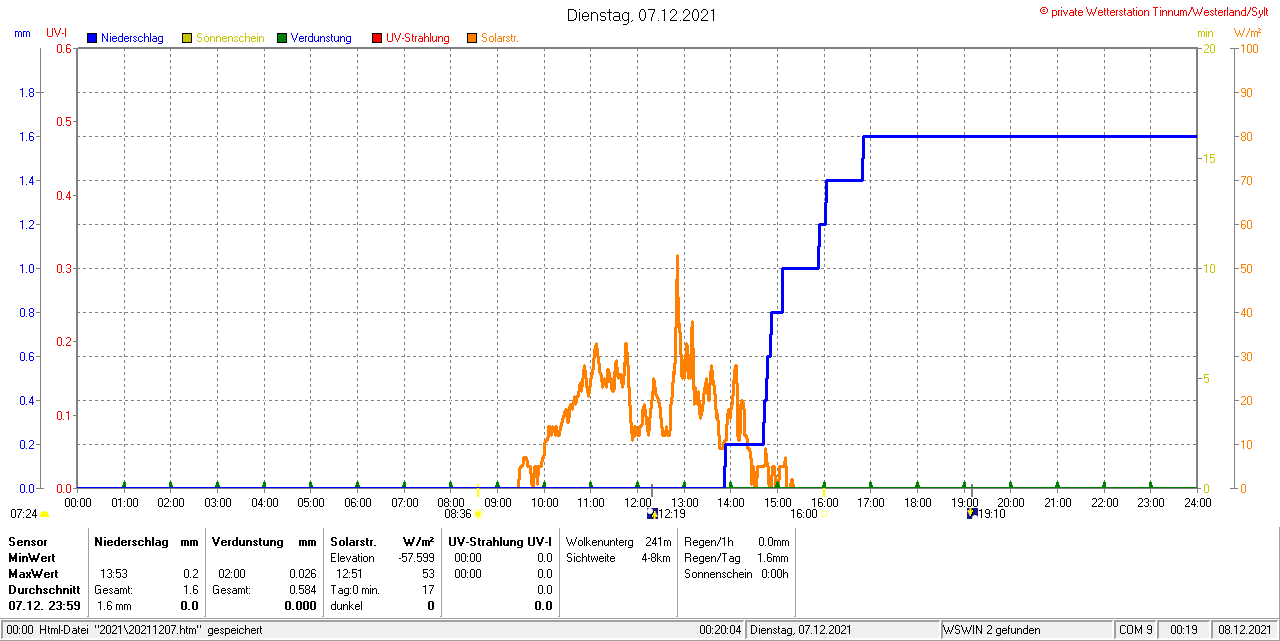Click the yellow Sonnenschein legend swatch
This screenshot has height=641, width=1280.
point(187,38)
